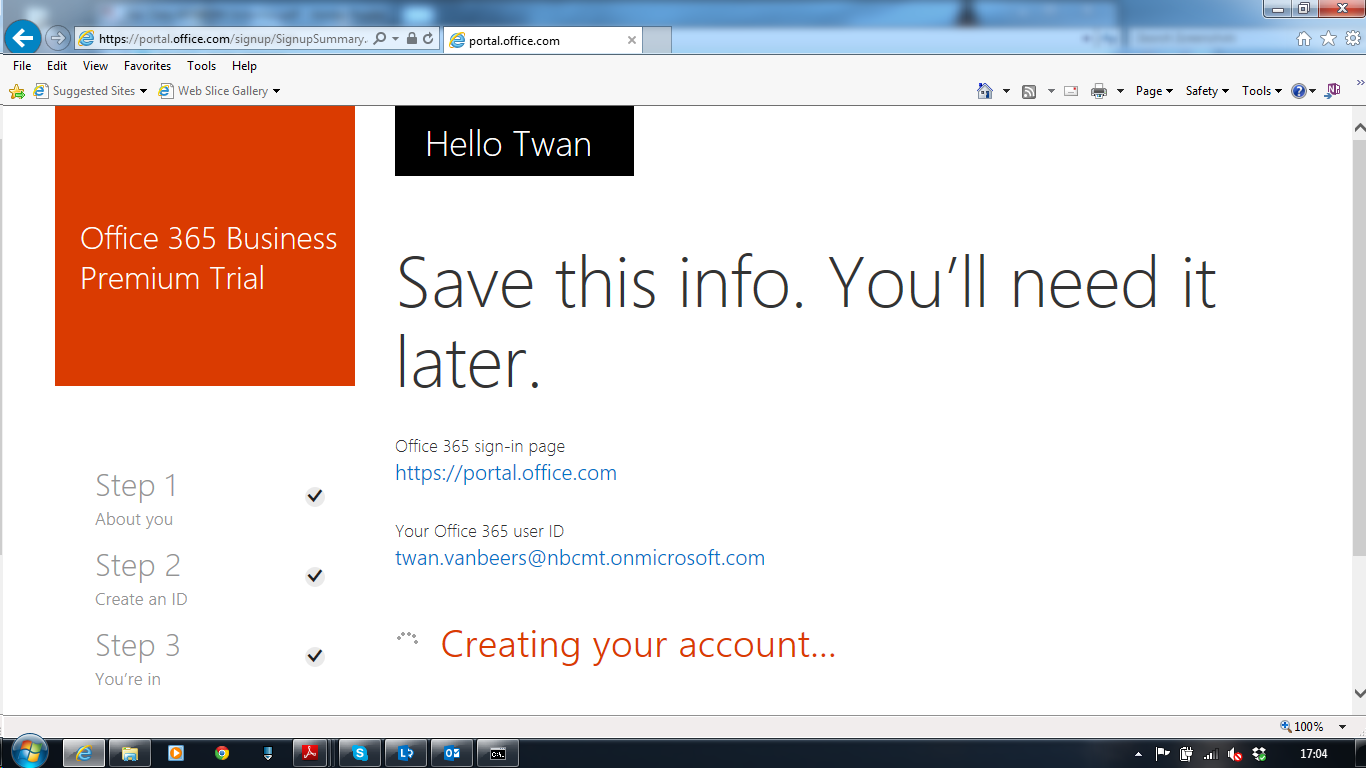This screenshot has width=1366, height=768.
Task: Click the Print icon in command bar
Action: pyautogui.click(x=1099, y=91)
